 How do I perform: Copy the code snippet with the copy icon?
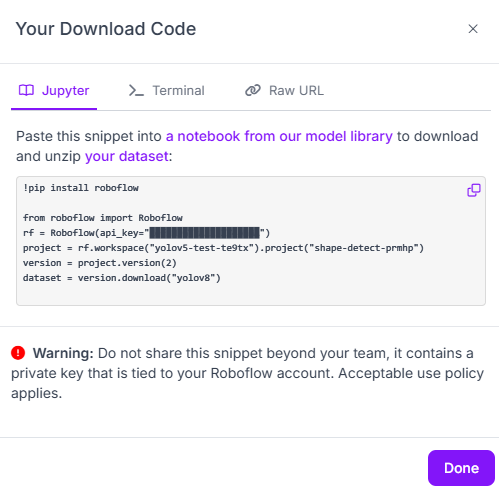click(x=474, y=190)
